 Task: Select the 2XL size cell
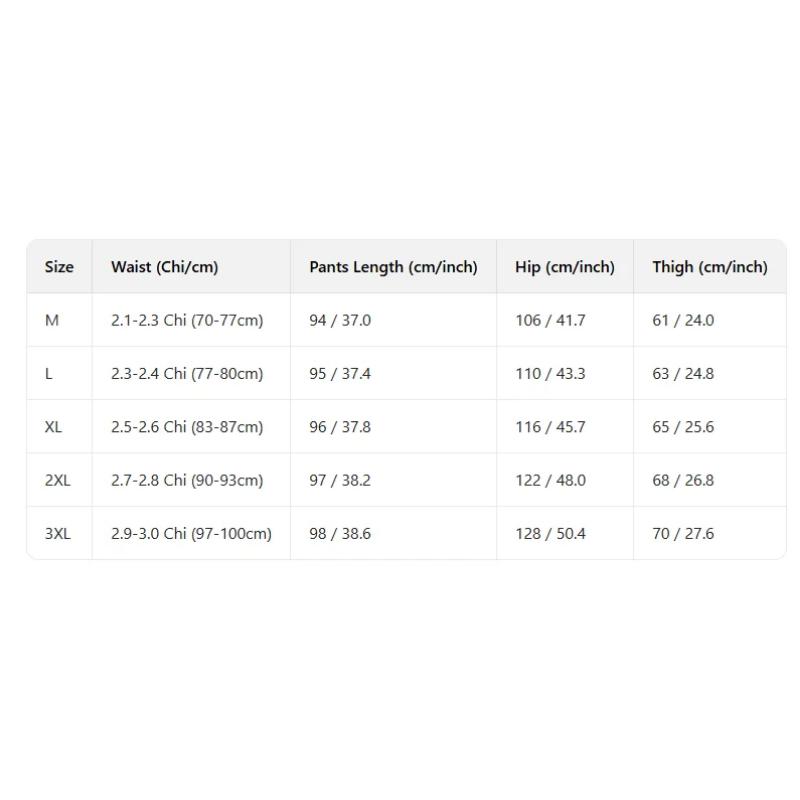click(x=57, y=480)
